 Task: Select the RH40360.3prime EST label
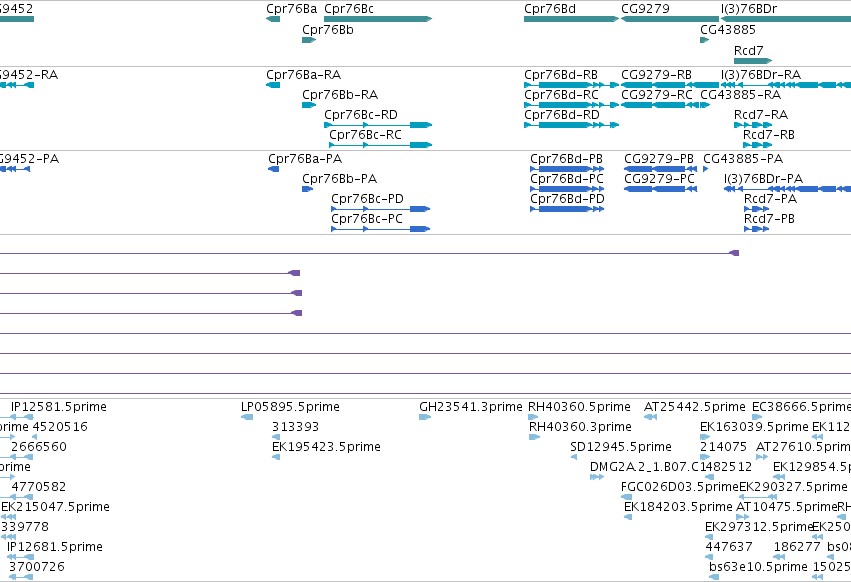pyautogui.click(x=580, y=427)
